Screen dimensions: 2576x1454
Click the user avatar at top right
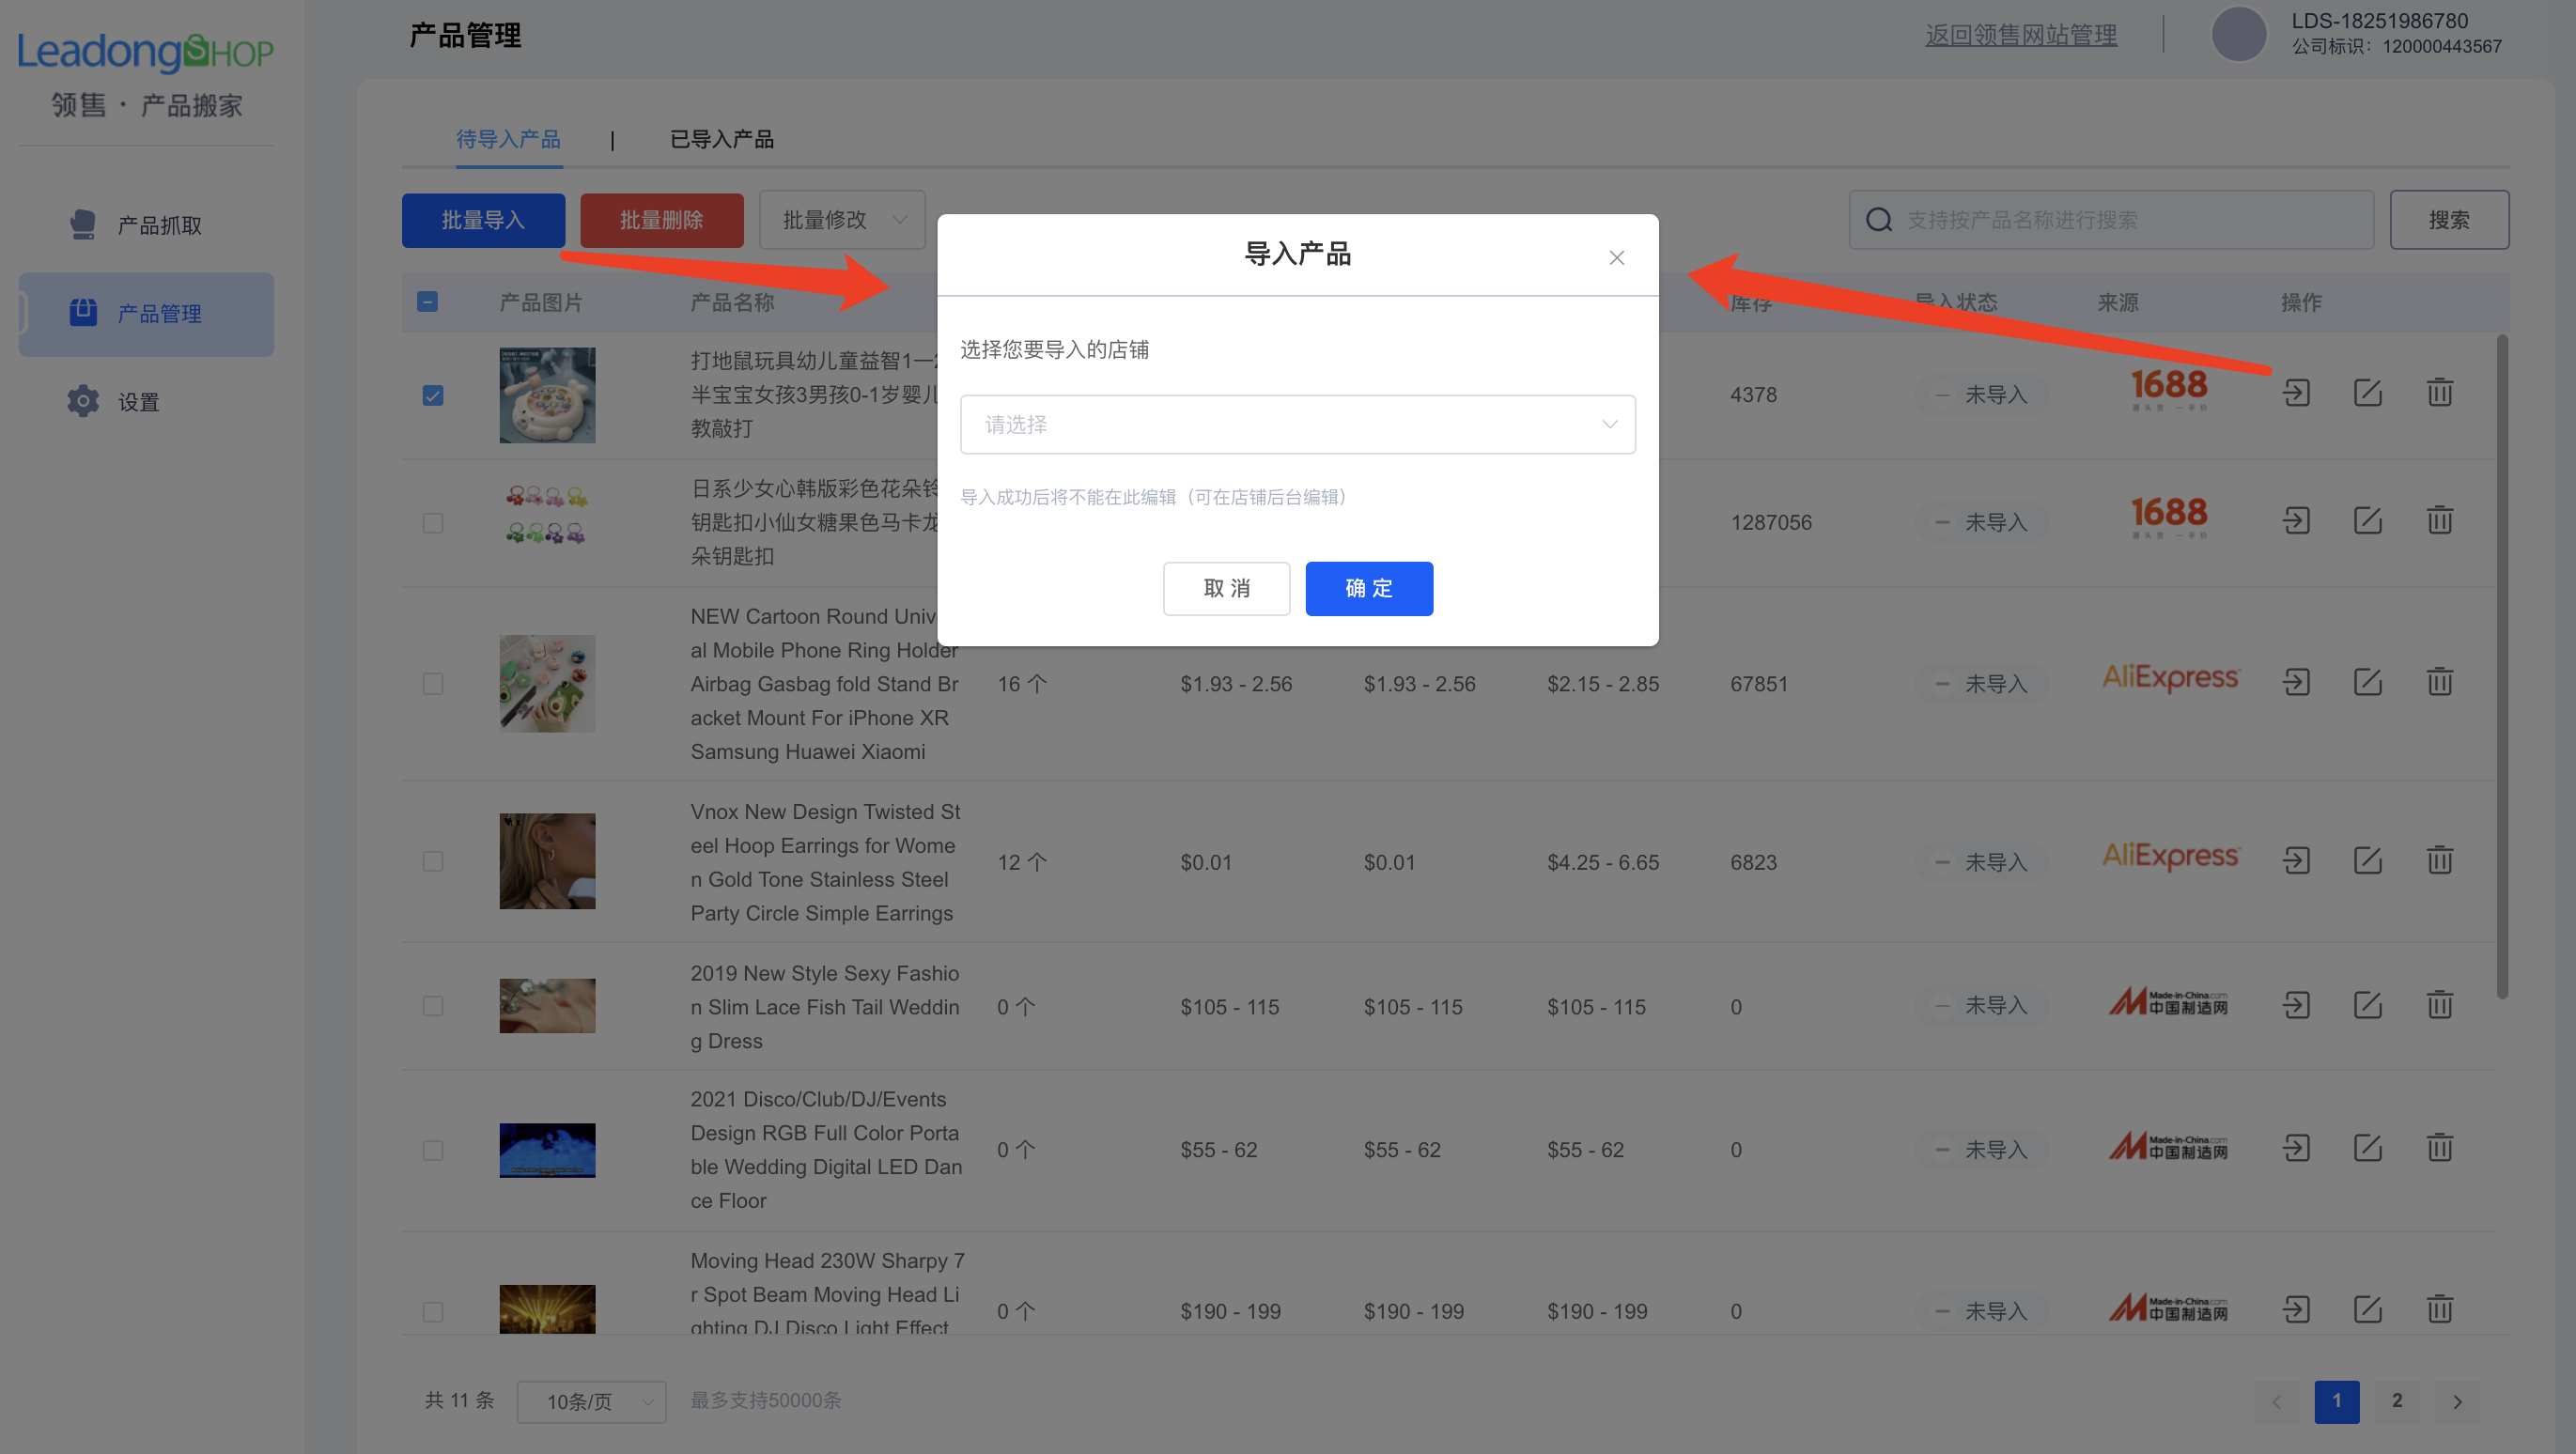pyautogui.click(x=2239, y=33)
